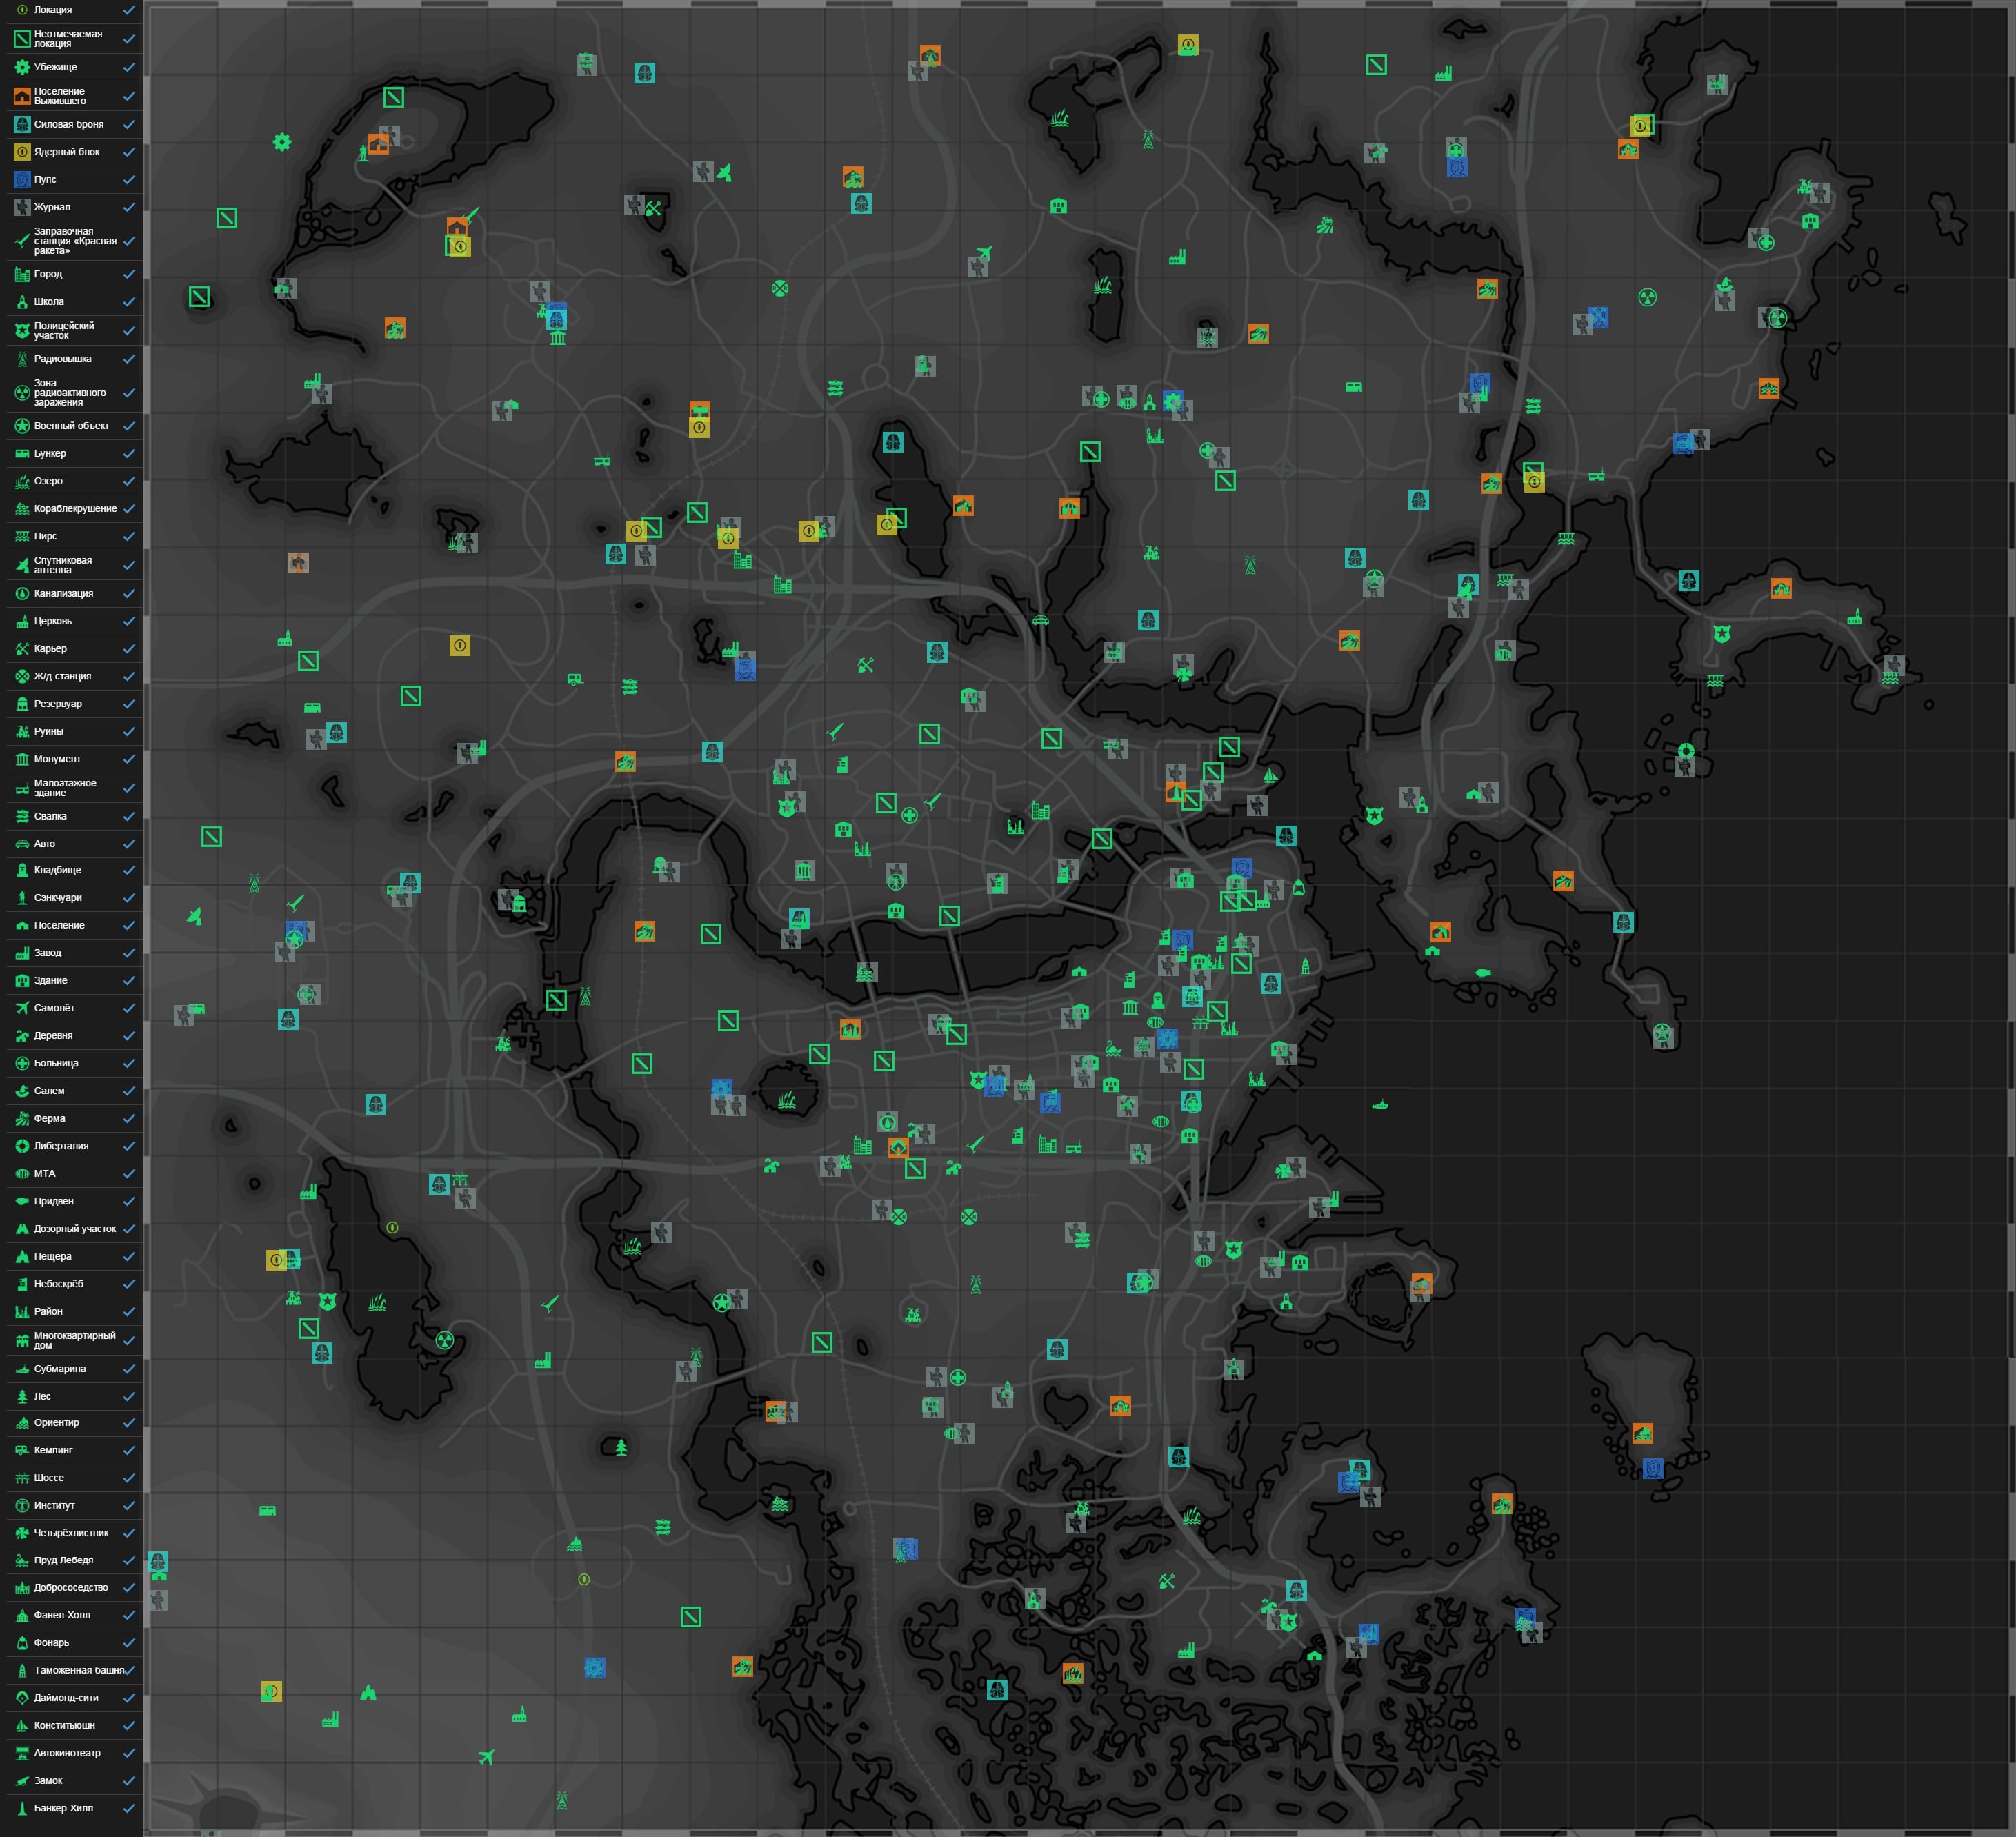Screen dimensions: 2016x1837
Task: Click the Самолёт plane legend icon
Action: 22,1008
